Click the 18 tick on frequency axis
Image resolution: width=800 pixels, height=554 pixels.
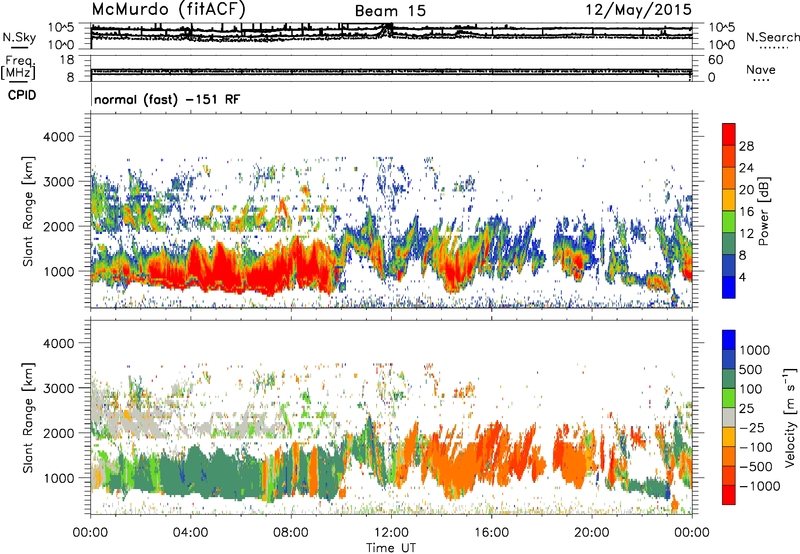coord(67,60)
